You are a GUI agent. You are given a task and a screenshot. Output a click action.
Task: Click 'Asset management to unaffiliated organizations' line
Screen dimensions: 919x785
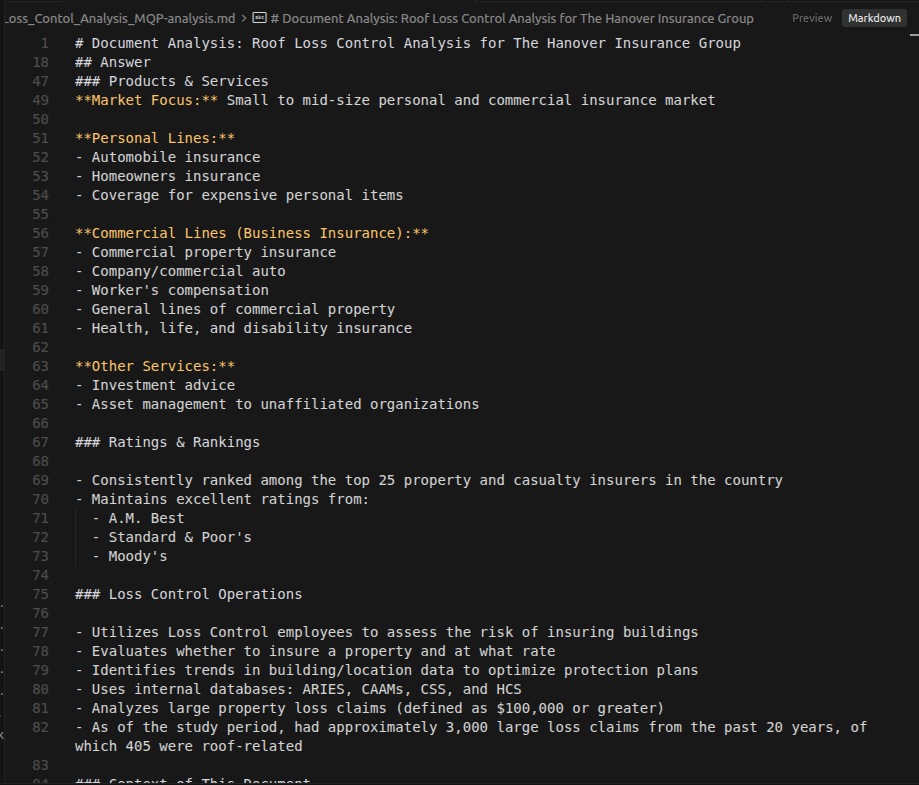click(277, 404)
